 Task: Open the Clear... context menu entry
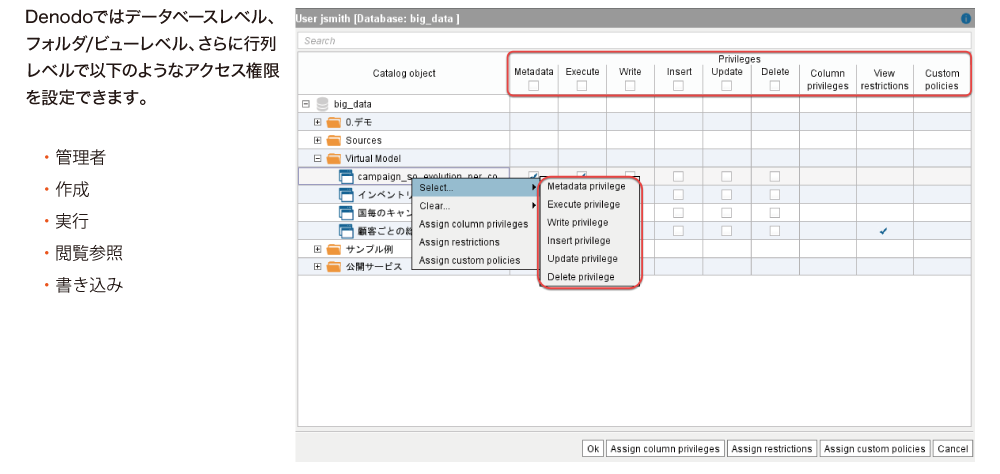point(476,206)
